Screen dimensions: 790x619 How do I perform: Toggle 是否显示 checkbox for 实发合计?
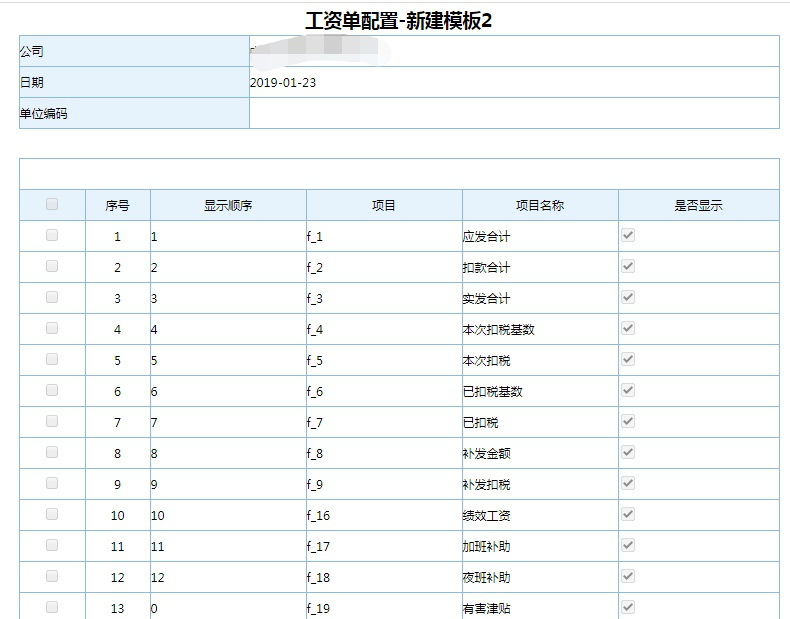pos(628,297)
